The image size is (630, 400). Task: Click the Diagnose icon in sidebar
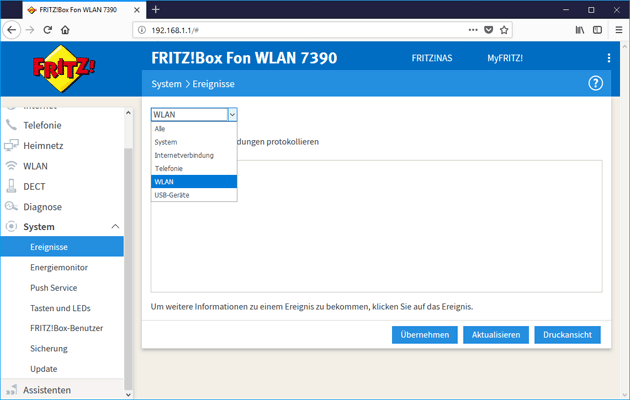click(x=11, y=206)
